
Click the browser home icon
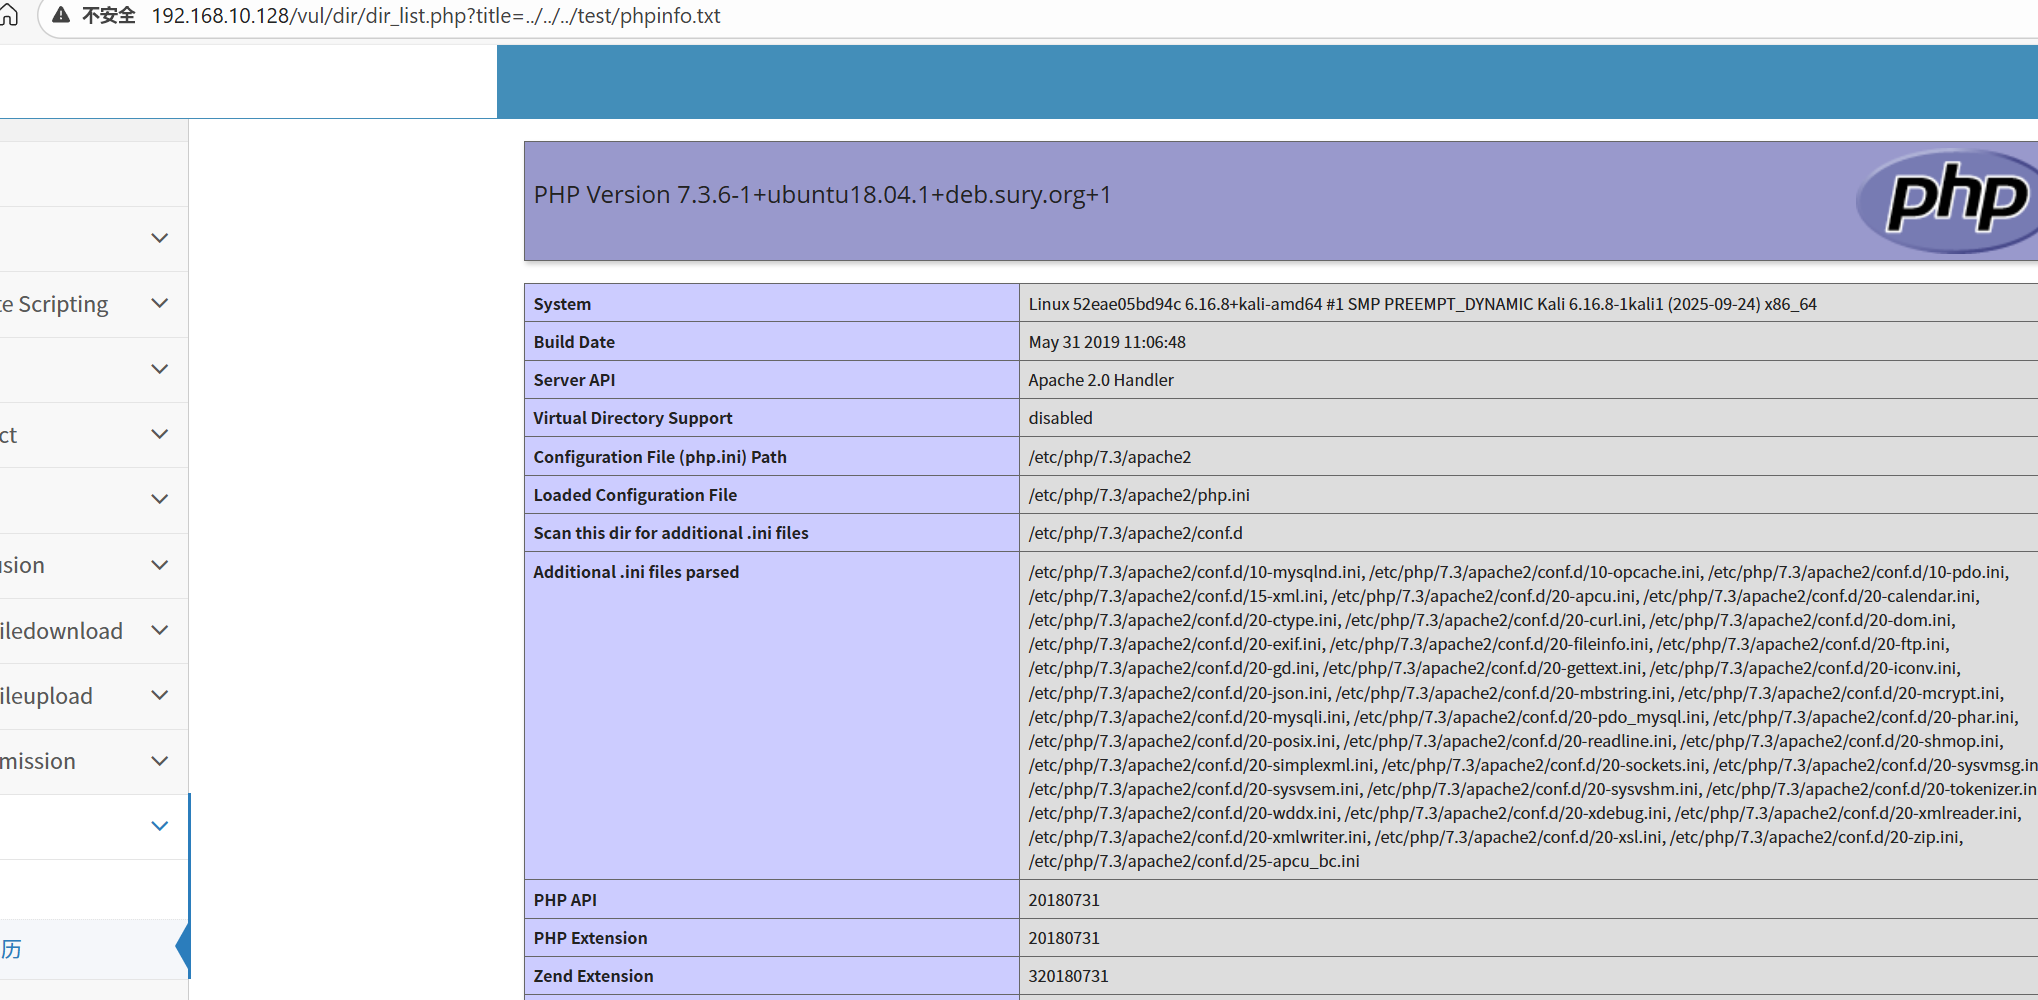click(x=9, y=15)
